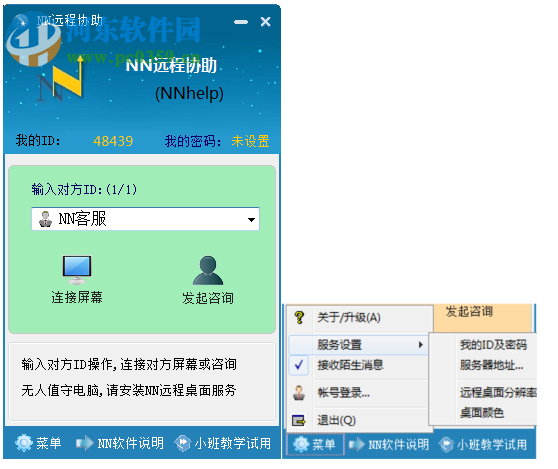
Task: Click the ID number 48439
Action: 113,141
